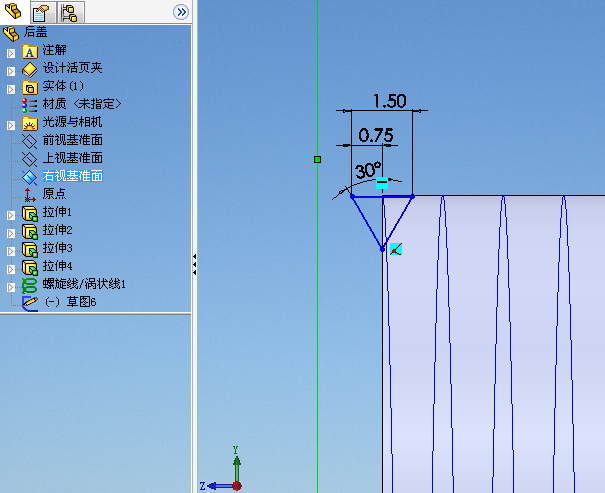Select 拉伸3 in the tree
This screenshot has height=493, width=605.
pos(57,248)
